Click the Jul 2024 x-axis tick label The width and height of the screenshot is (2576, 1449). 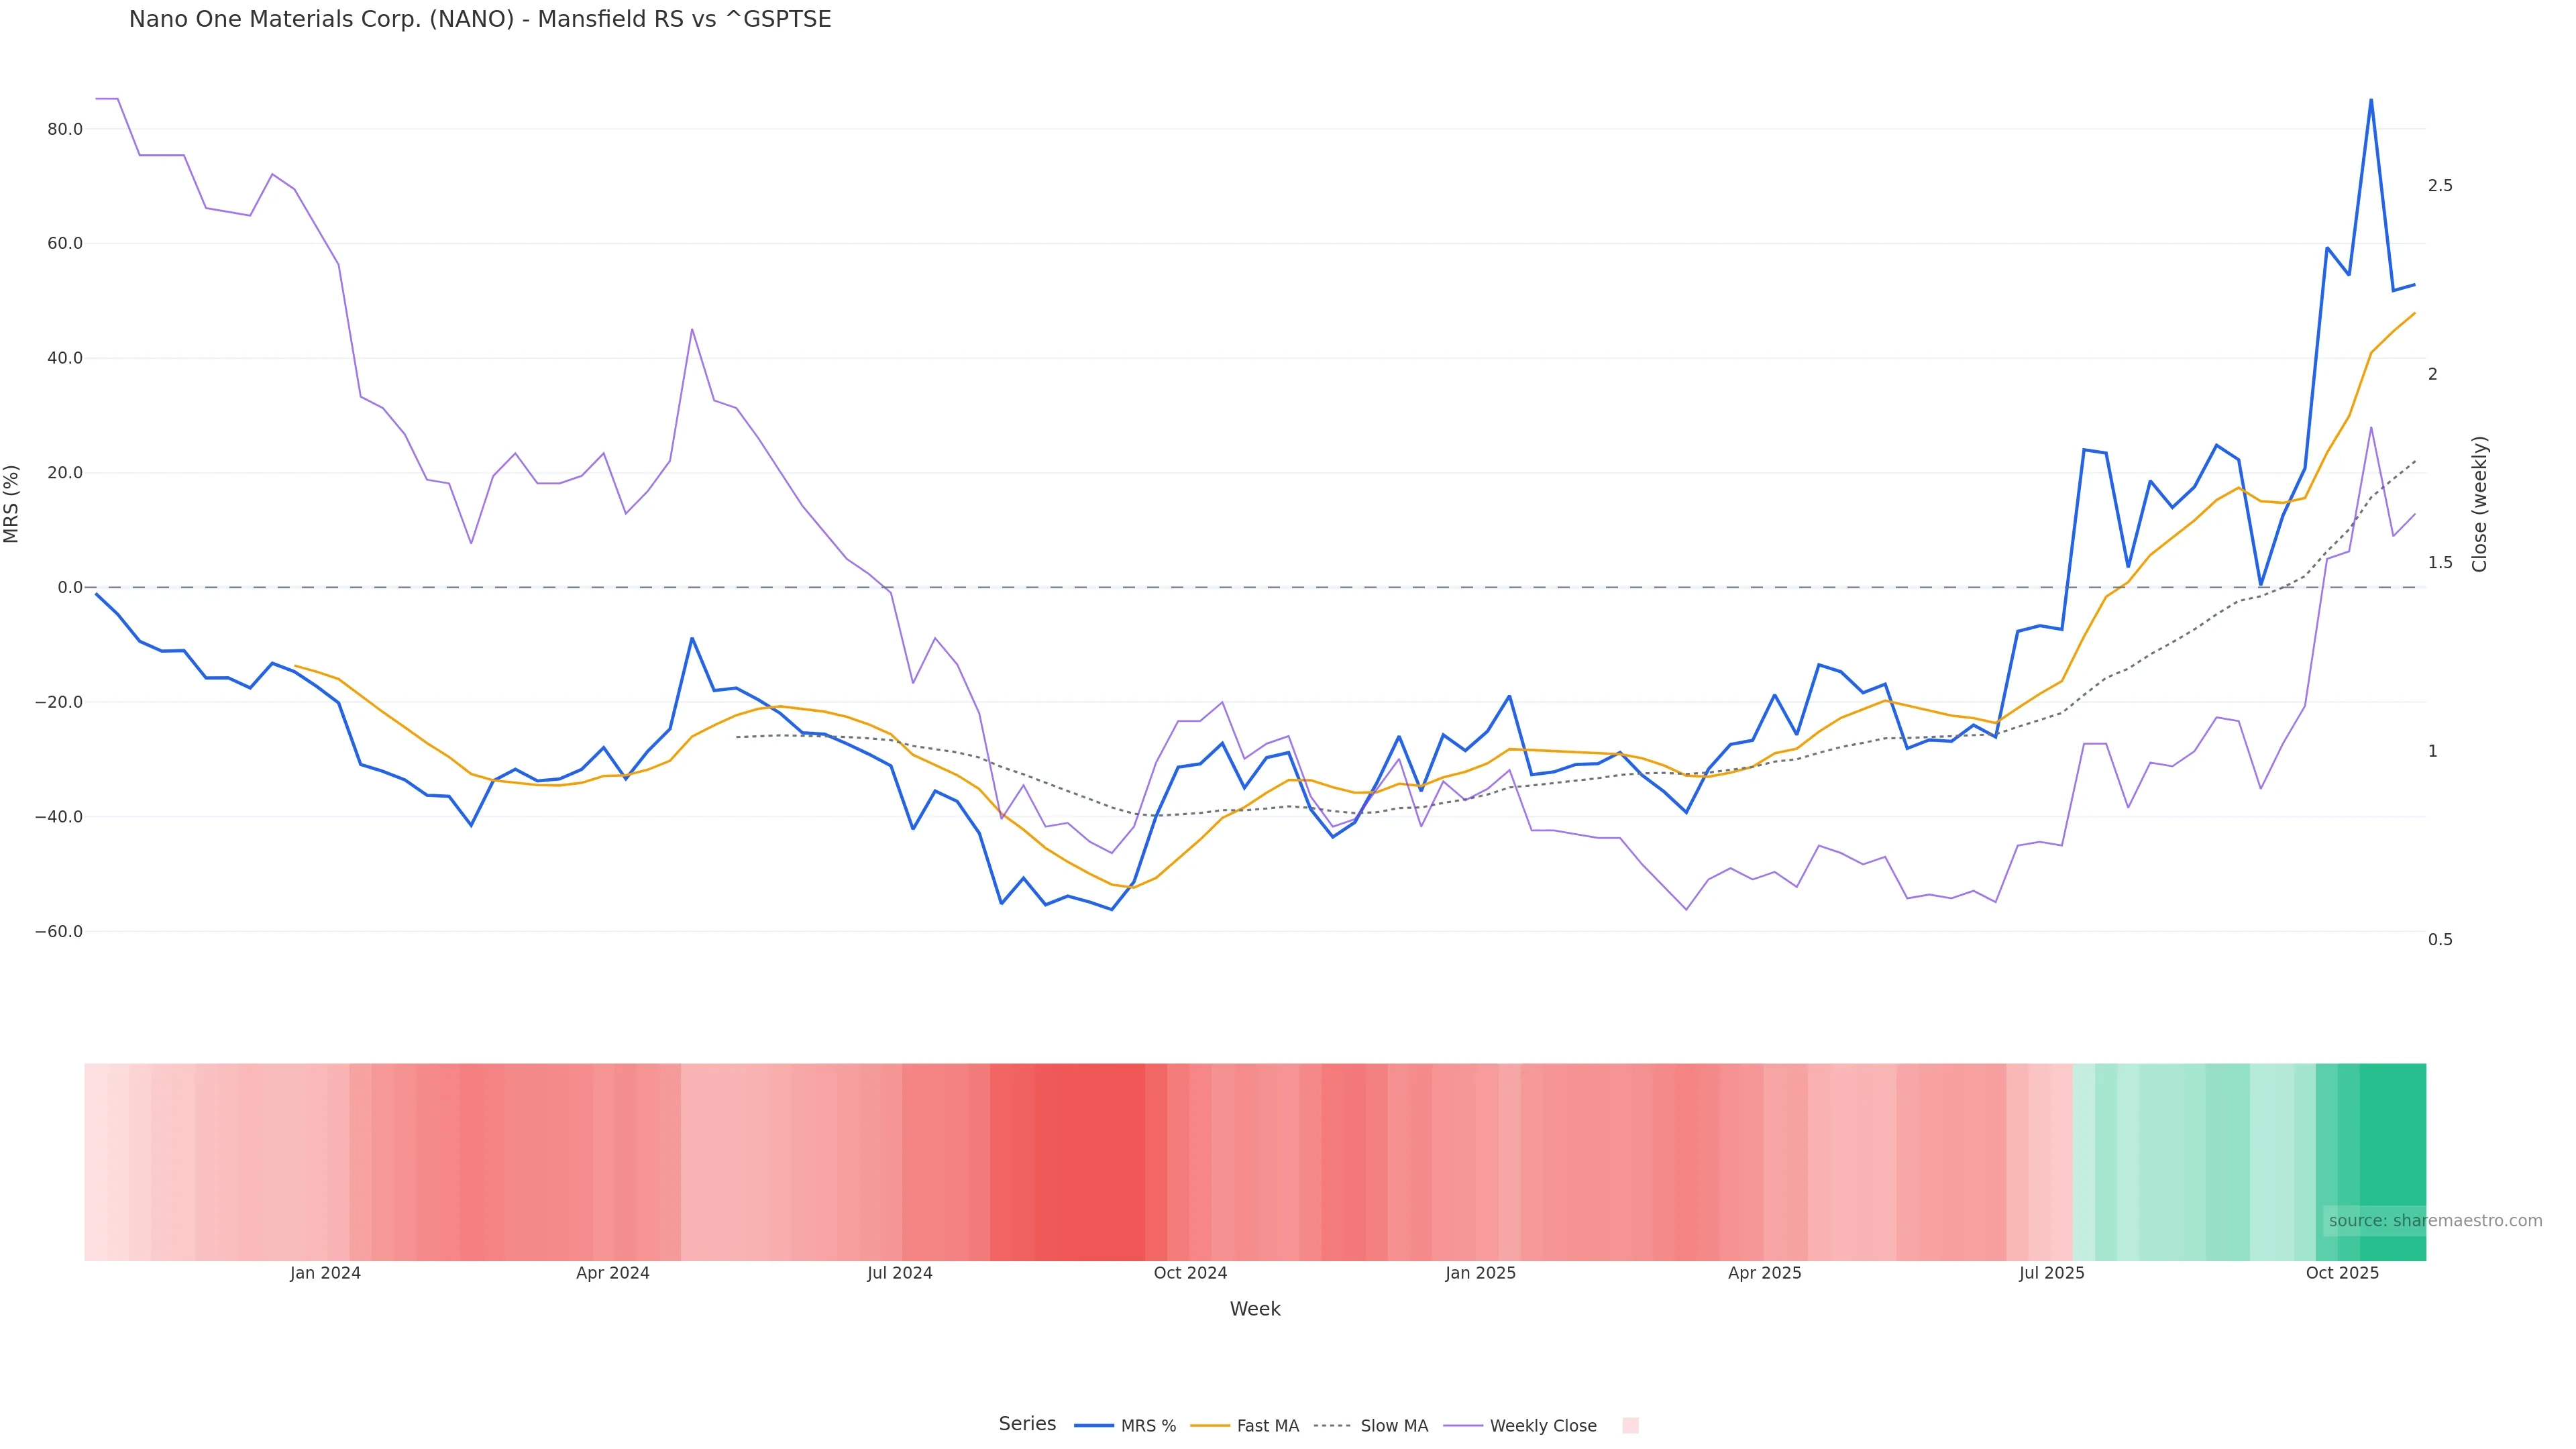(x=900, y=1274)
